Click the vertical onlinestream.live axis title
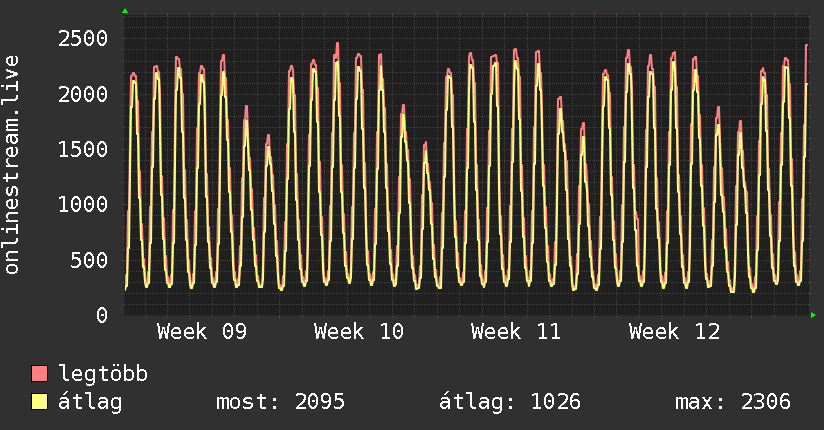The width and height of the screenshot is (824, 430). (x=12, y=165)
